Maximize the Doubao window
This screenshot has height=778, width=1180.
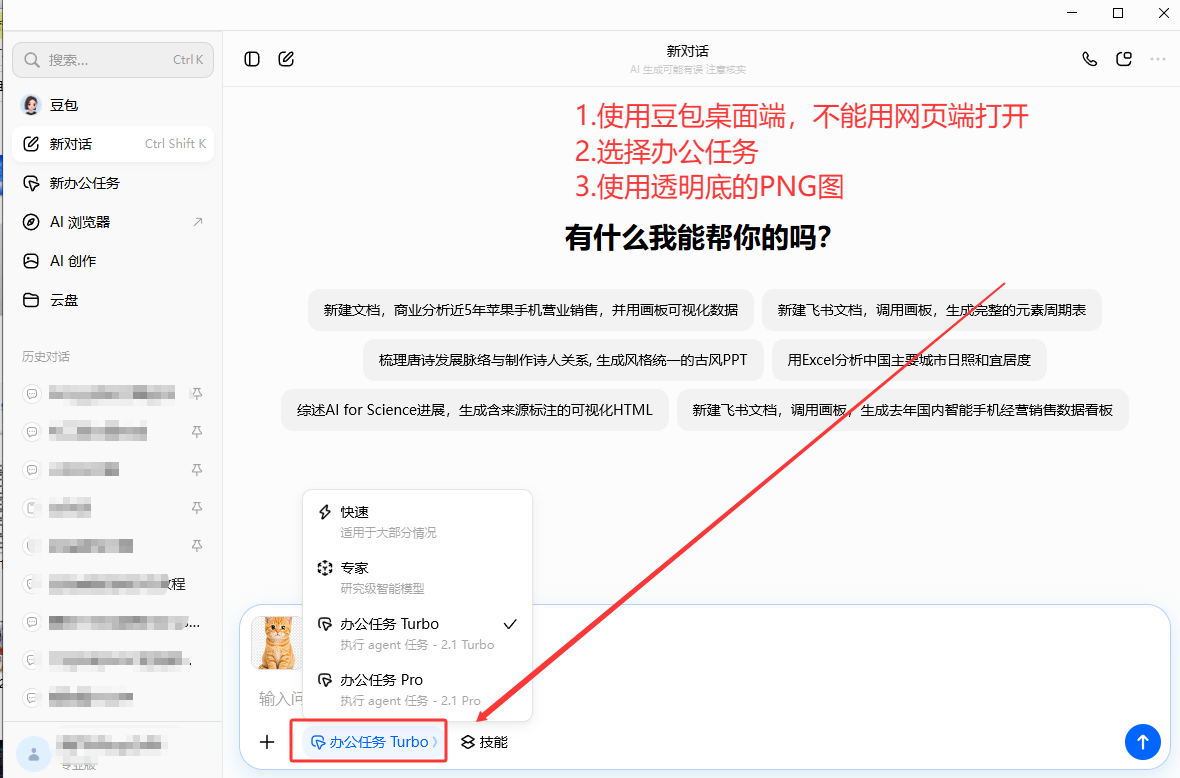tap(1118, 14)
